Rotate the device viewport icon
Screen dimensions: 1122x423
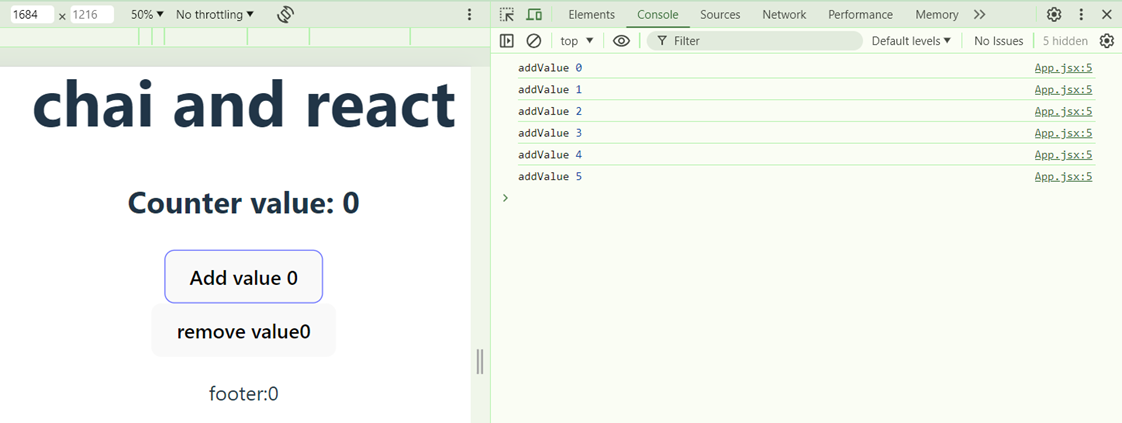(x=286, y=14)
